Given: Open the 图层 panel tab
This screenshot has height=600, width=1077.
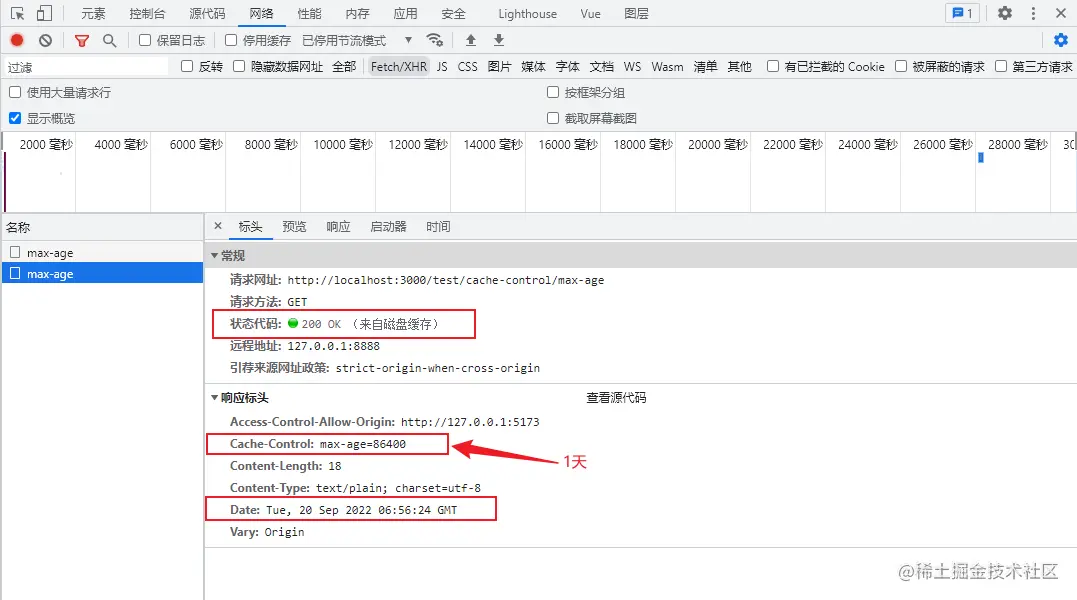Looking at the screenshot, I should (x=637, y=14).
